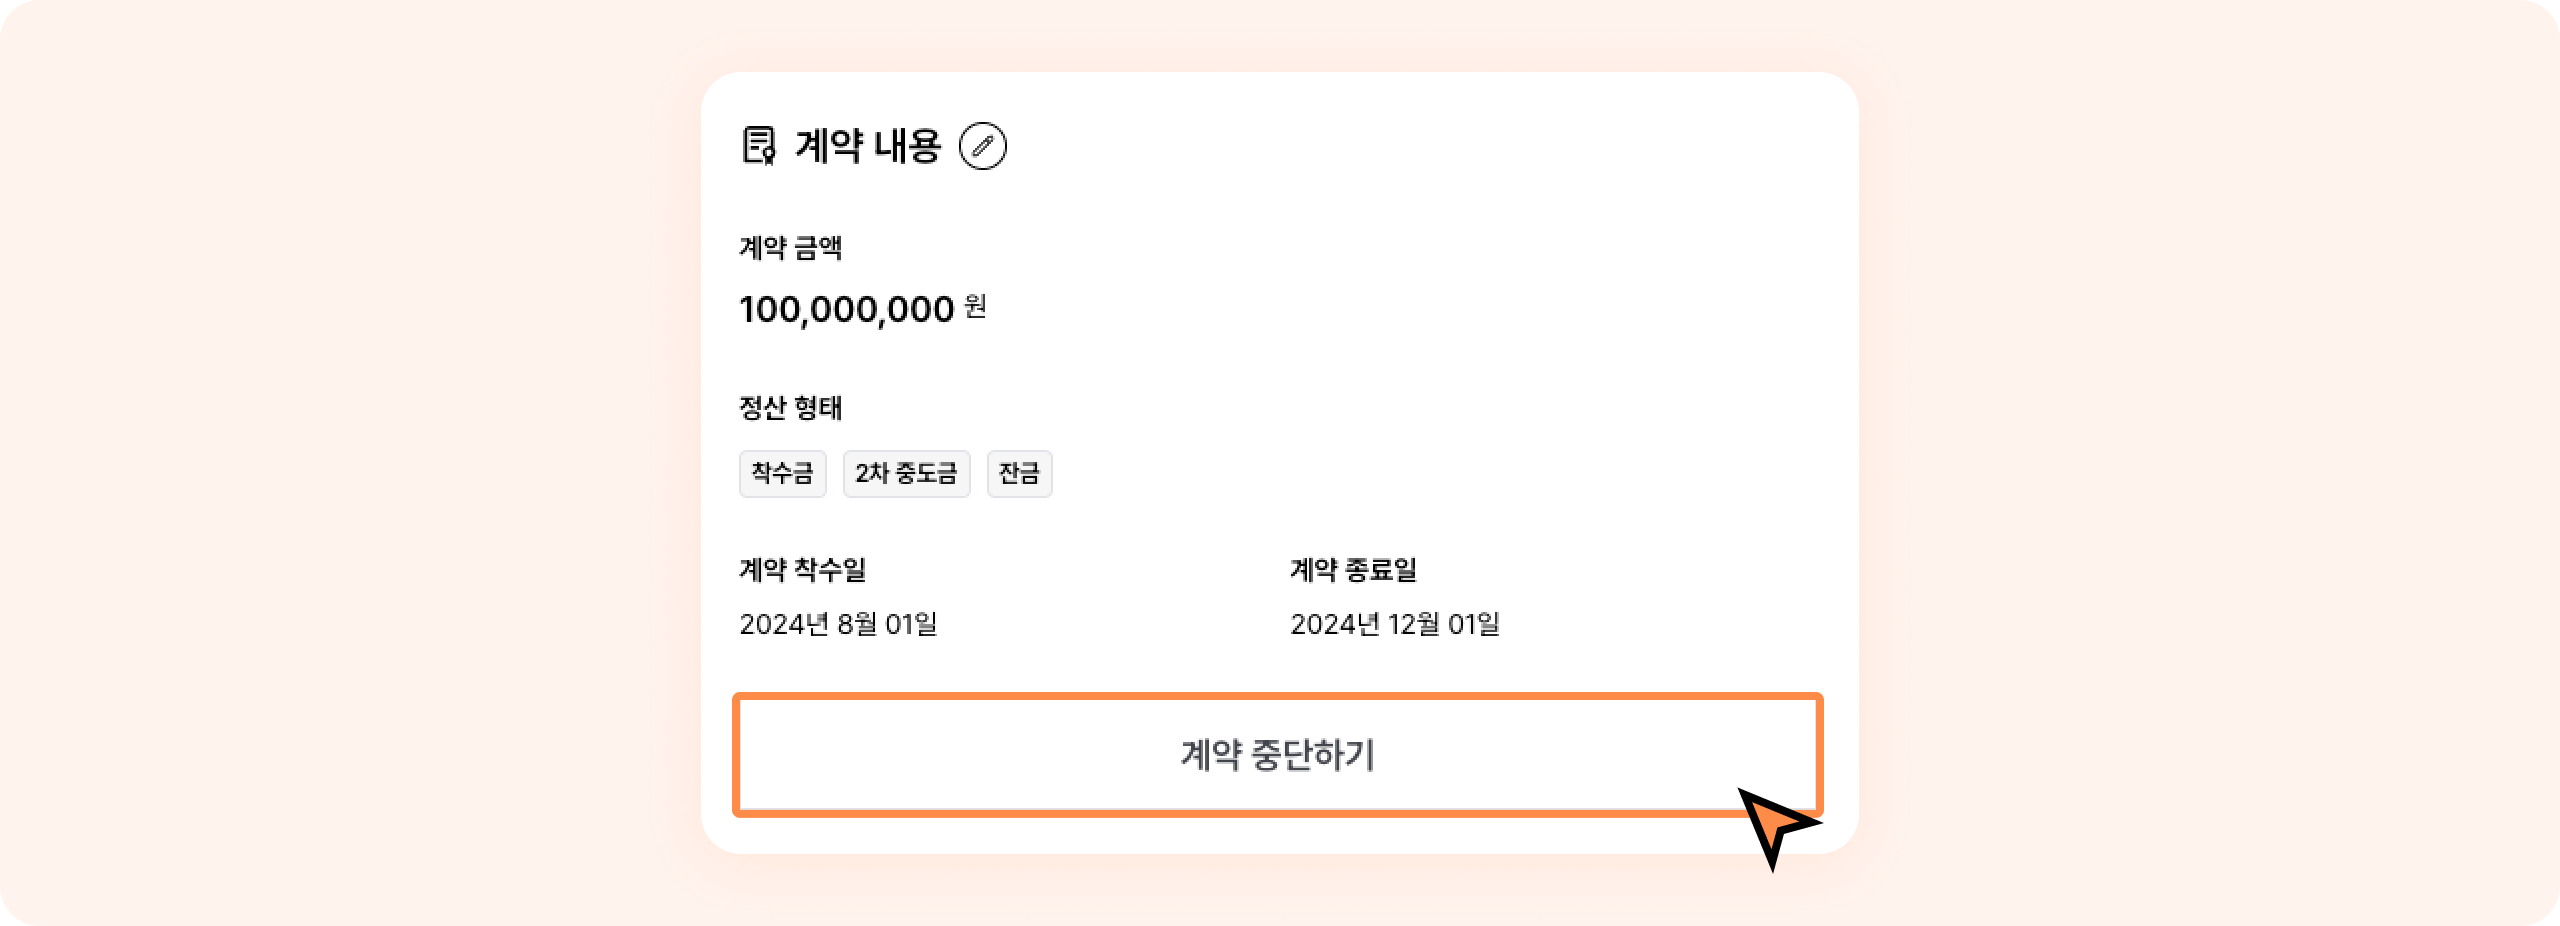Select the 2차 중도금 settlement chip
Image resolution: width=2560 pixels, height=926 pixels.
pyautogui.click(x=906, y=473)
